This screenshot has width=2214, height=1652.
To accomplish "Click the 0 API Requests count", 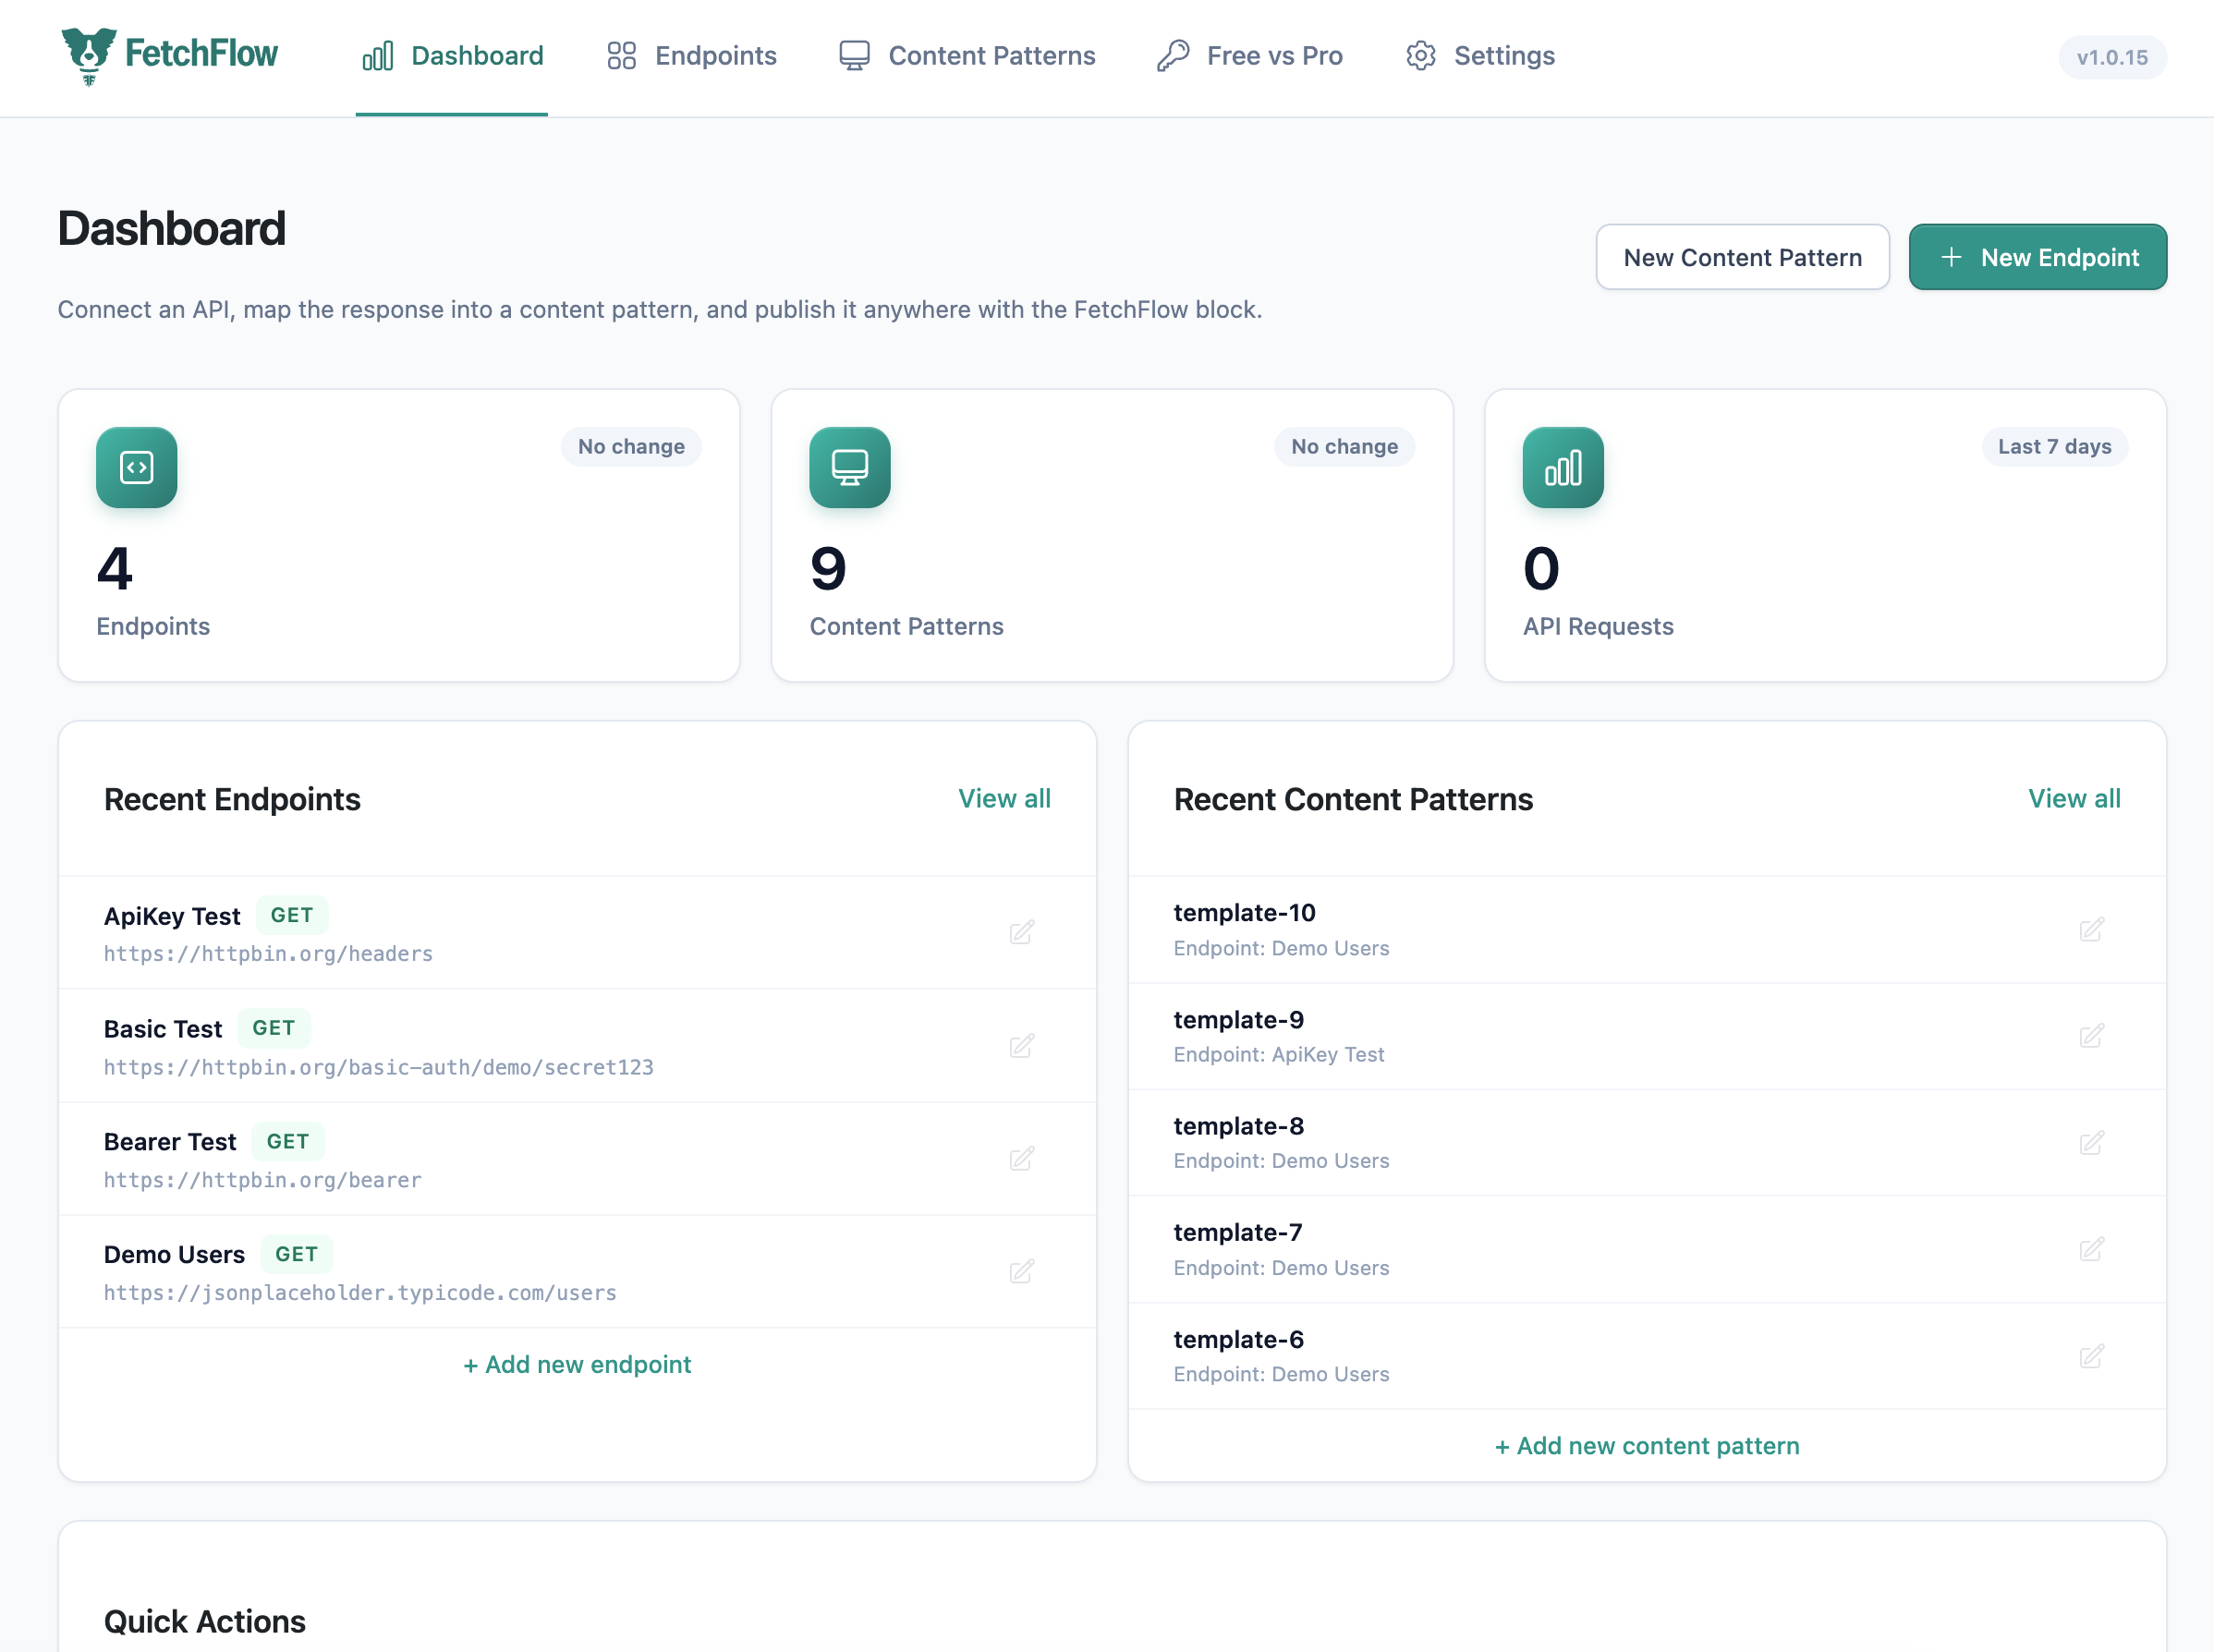I will 1541,568.
